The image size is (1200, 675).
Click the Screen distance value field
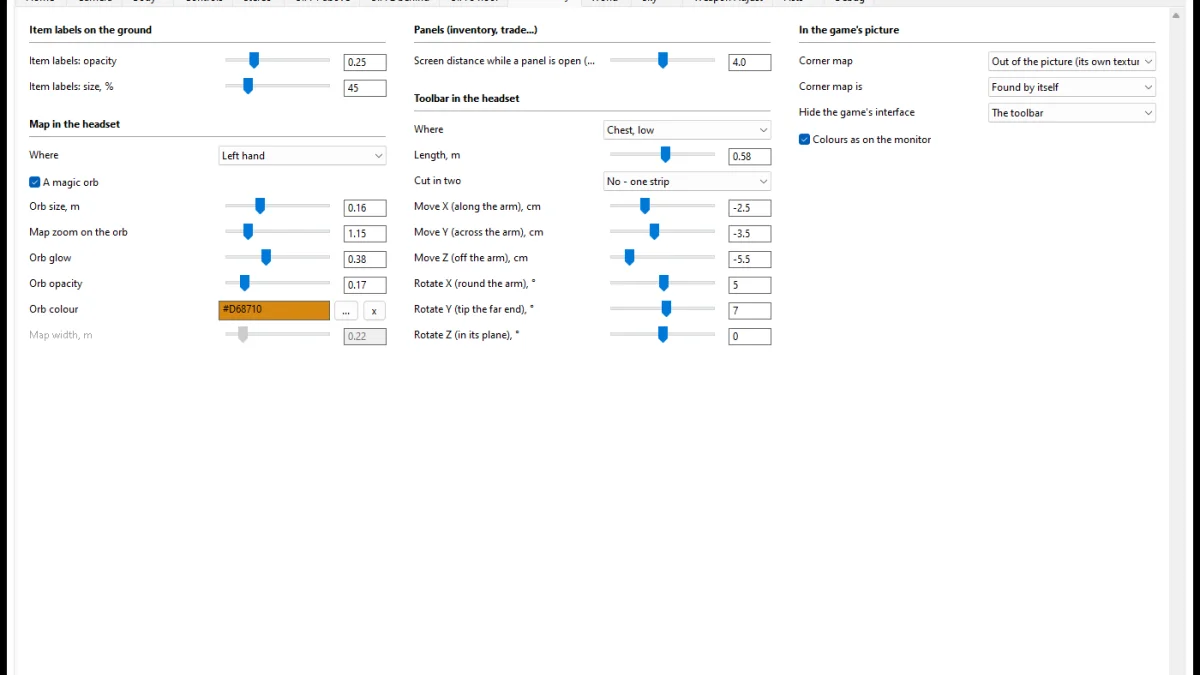[750, 62]
